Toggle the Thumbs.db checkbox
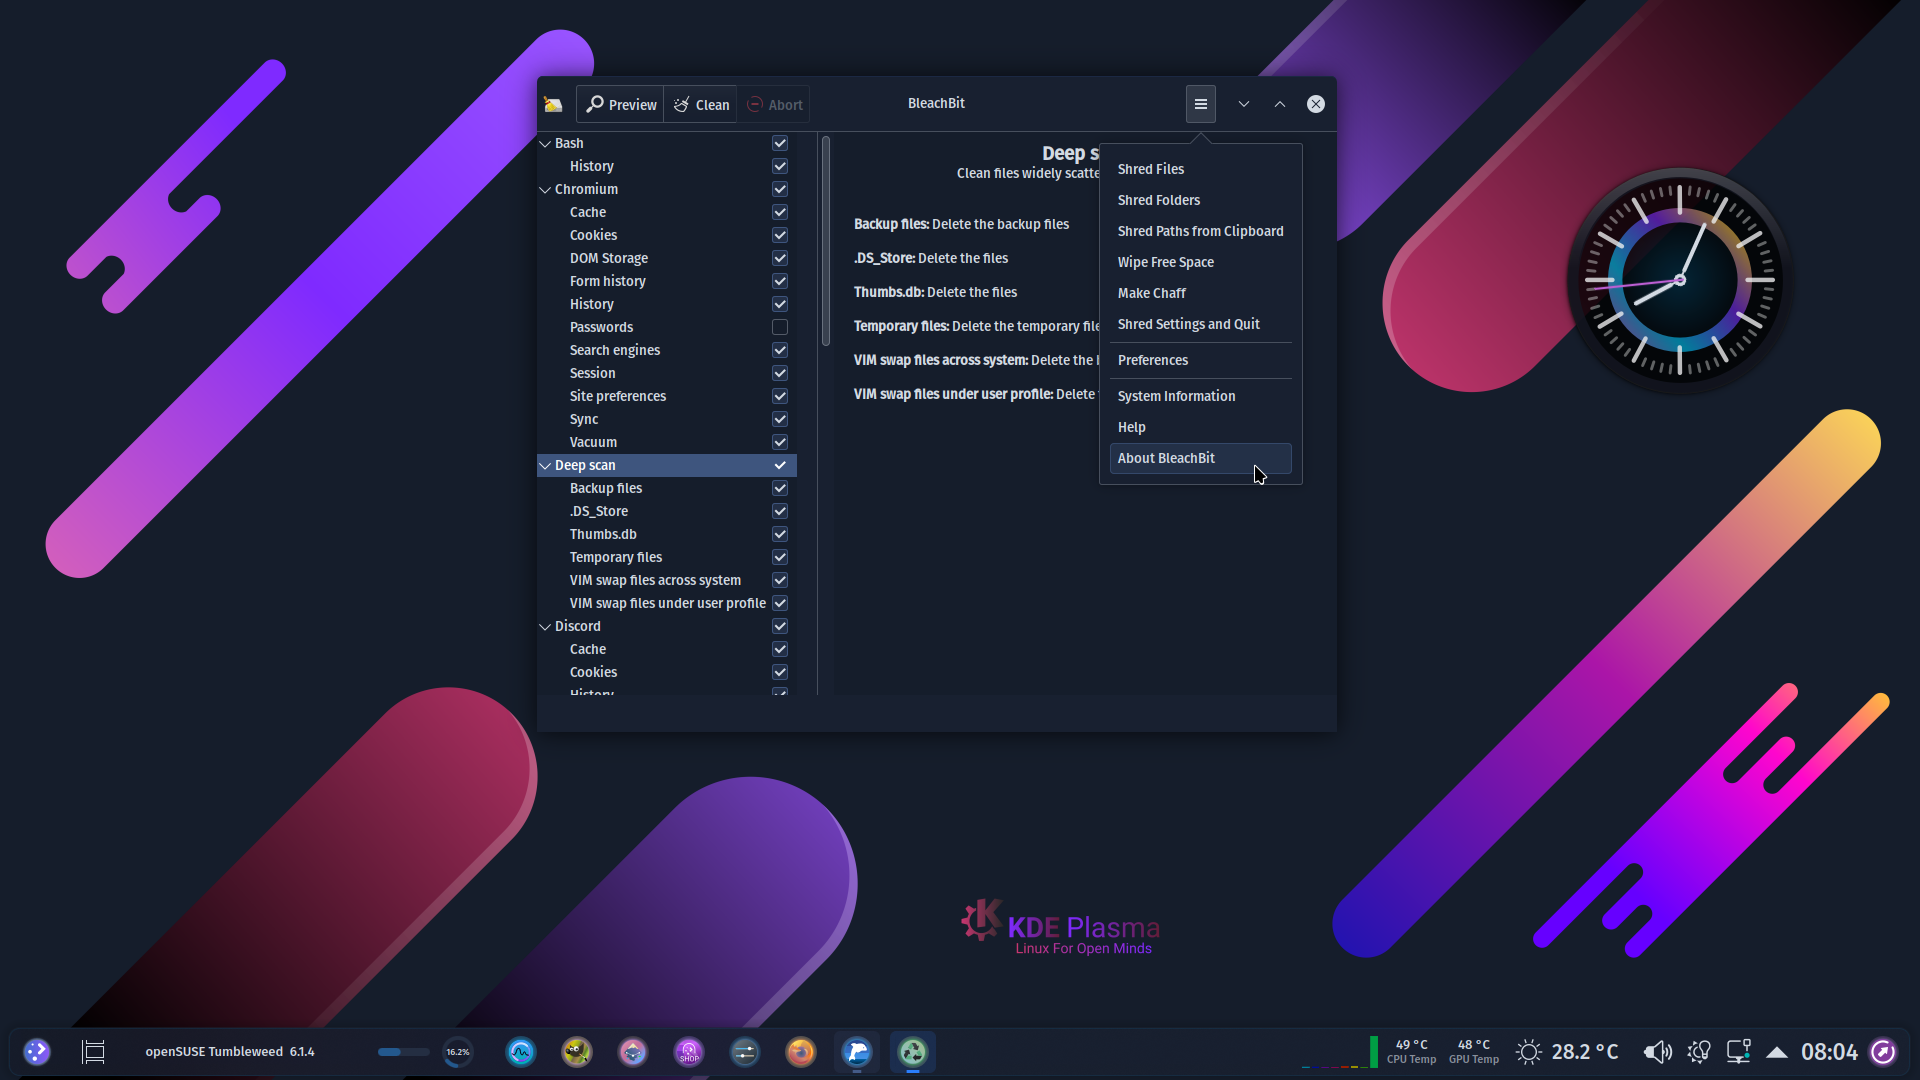This screenshot has height=1080, width=1920. pos(780,535)
